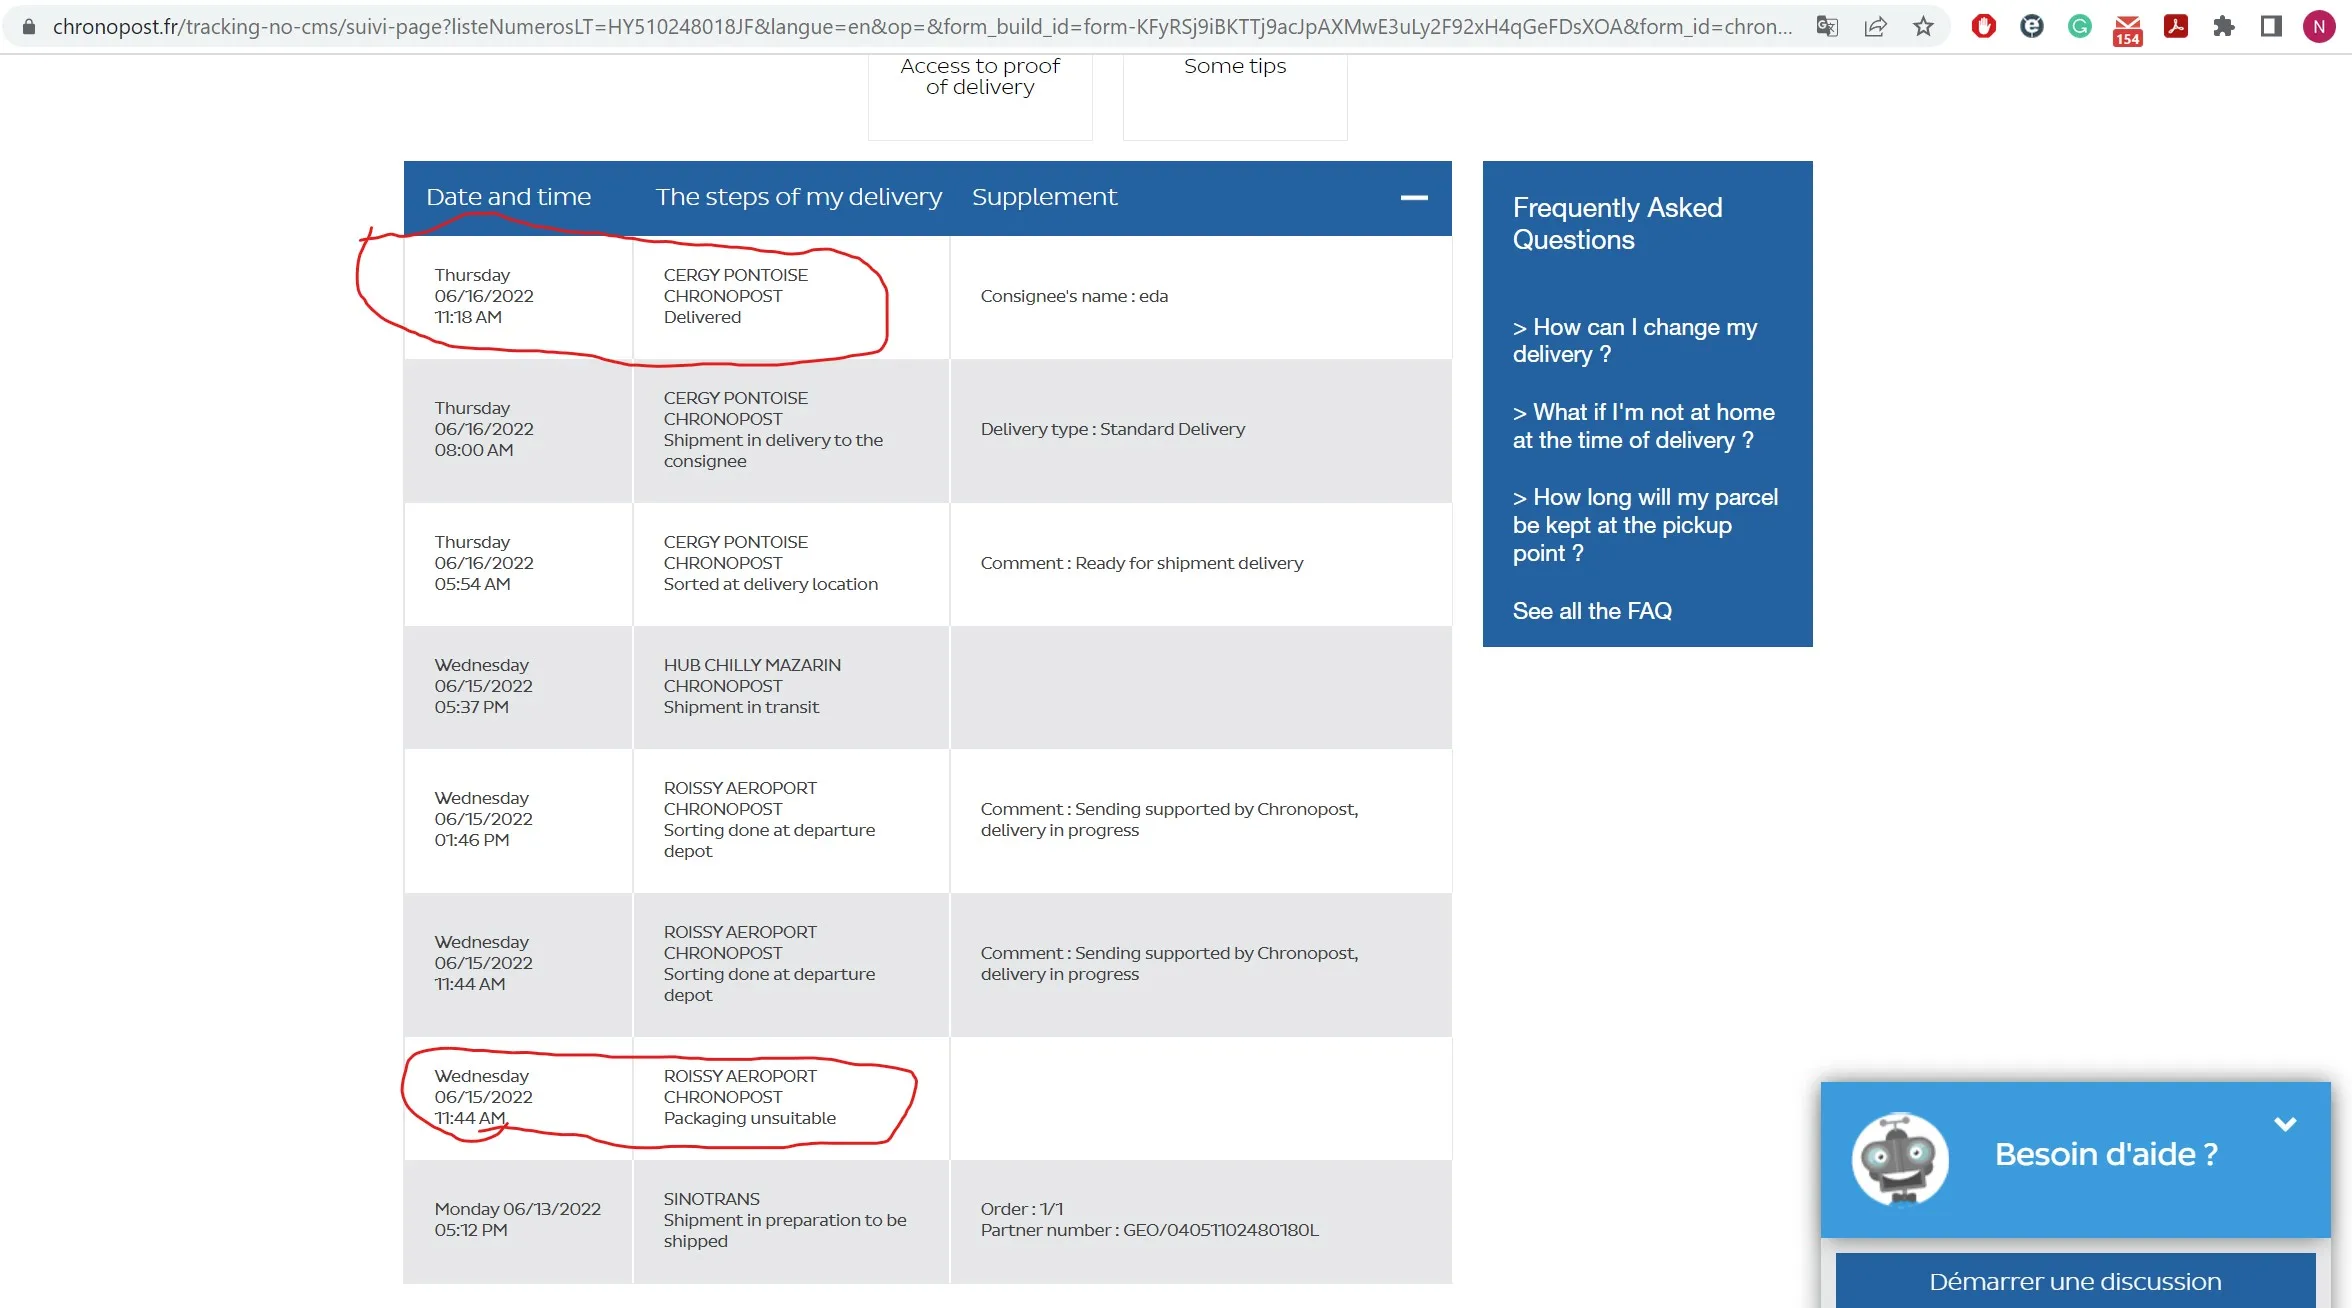Click the share page icon
This screenshot has height=1308, width=2352.
pos(1875,27)
